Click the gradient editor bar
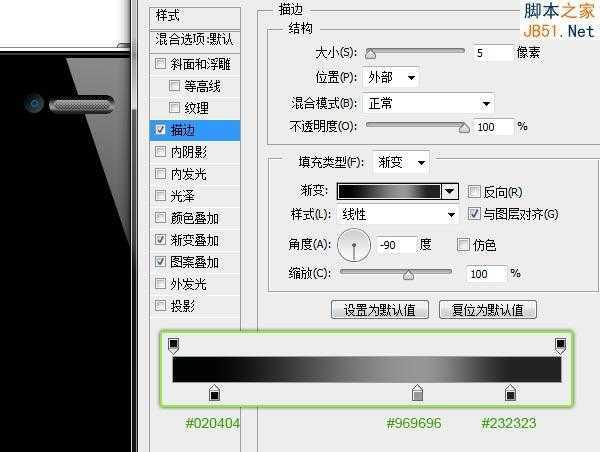Image resolution: width=600 pixels, height=452 pixels. pos(367,369)
